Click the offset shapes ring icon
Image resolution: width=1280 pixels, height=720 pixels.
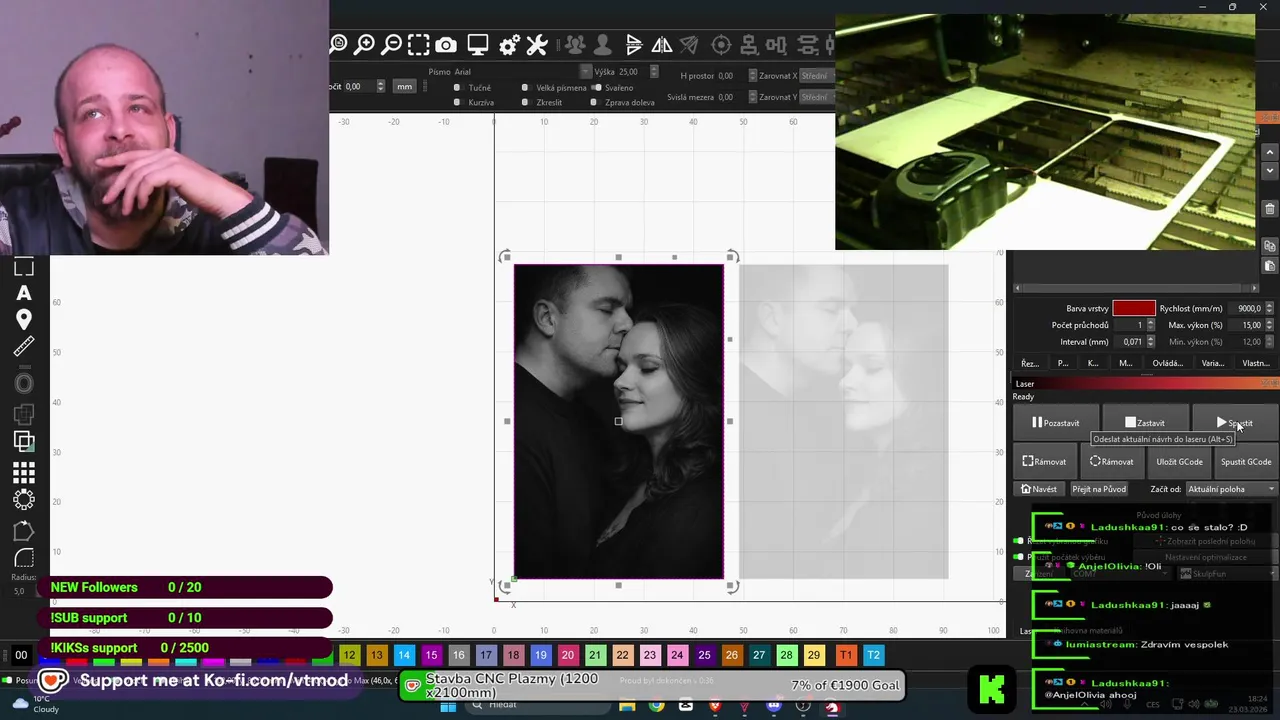tap(24, 383)
